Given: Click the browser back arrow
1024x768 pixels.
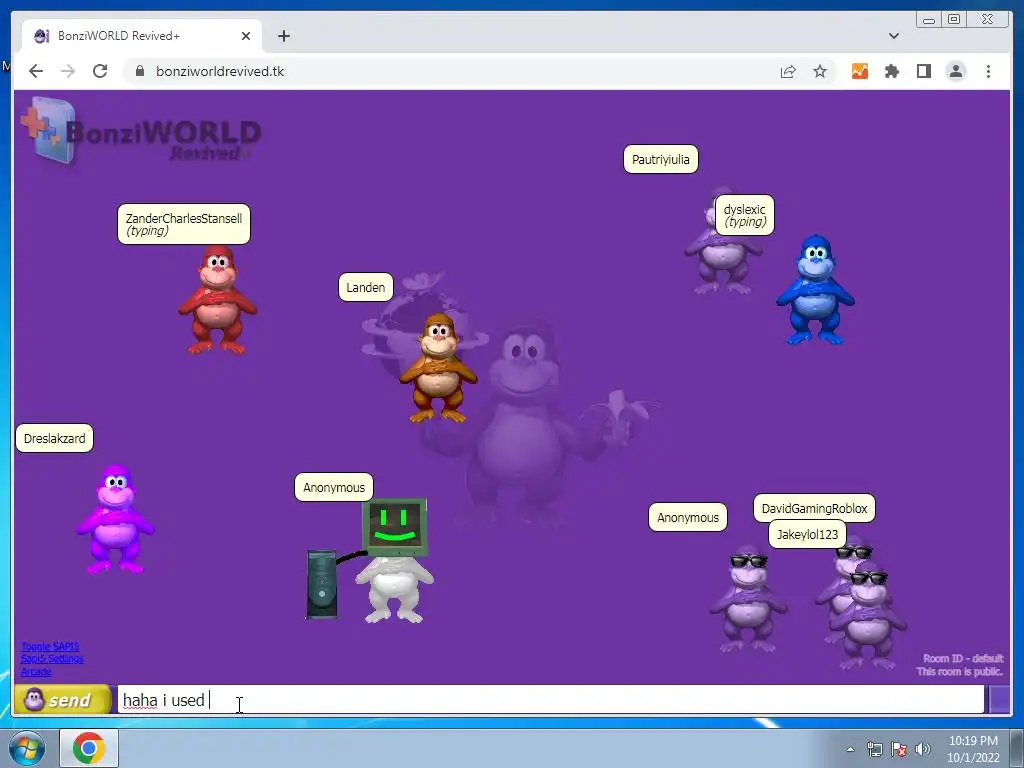Looking at the screenshot, I should point(36,71).
